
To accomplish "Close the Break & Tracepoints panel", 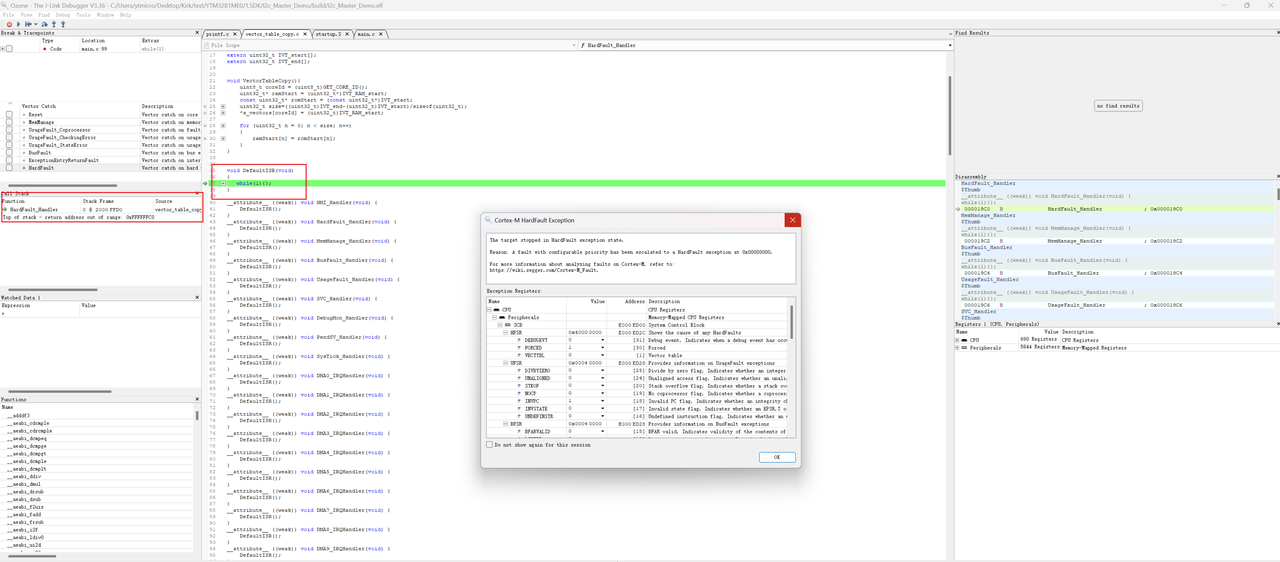I will (197, 33).
